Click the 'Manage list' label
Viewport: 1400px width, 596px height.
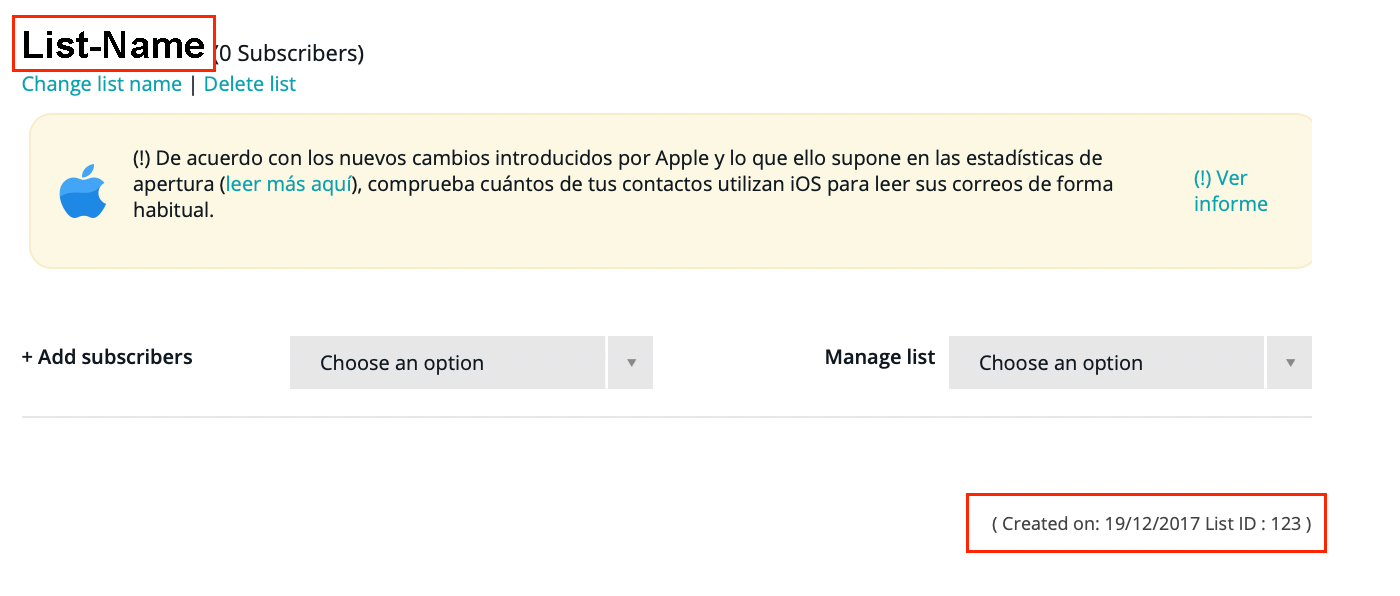880,357
